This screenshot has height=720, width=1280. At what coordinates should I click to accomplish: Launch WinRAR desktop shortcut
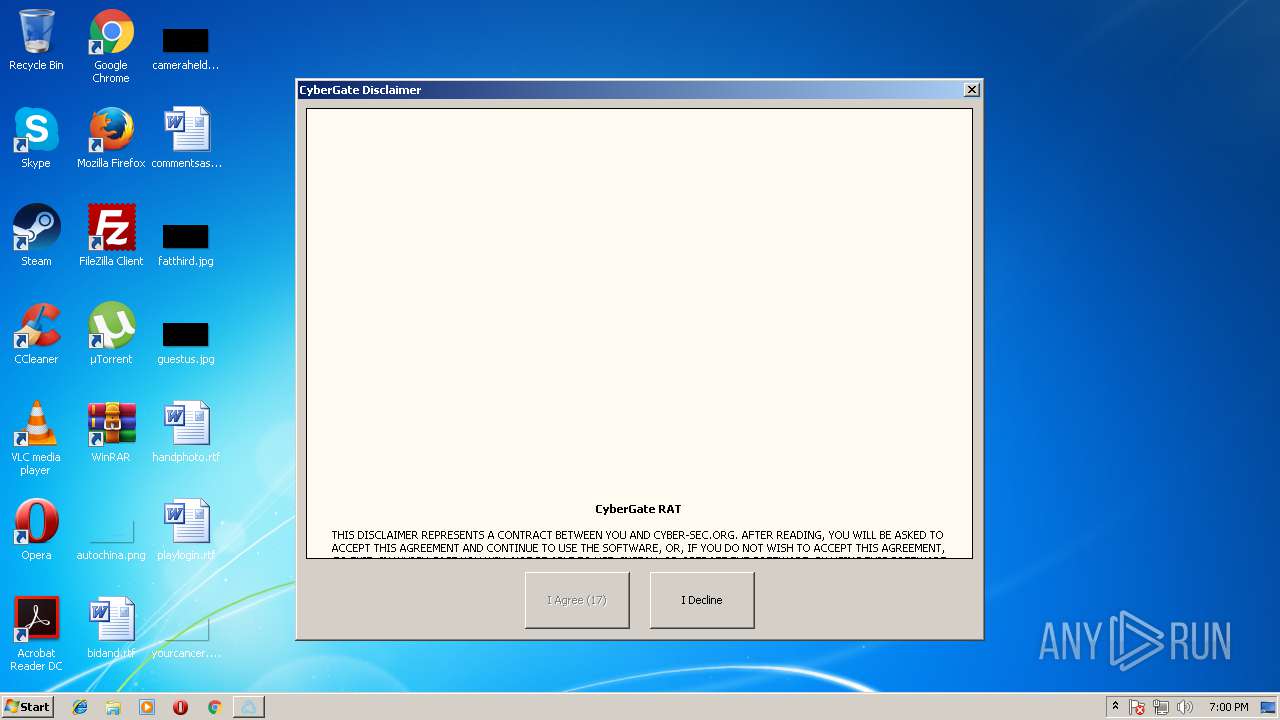point(111,432)
